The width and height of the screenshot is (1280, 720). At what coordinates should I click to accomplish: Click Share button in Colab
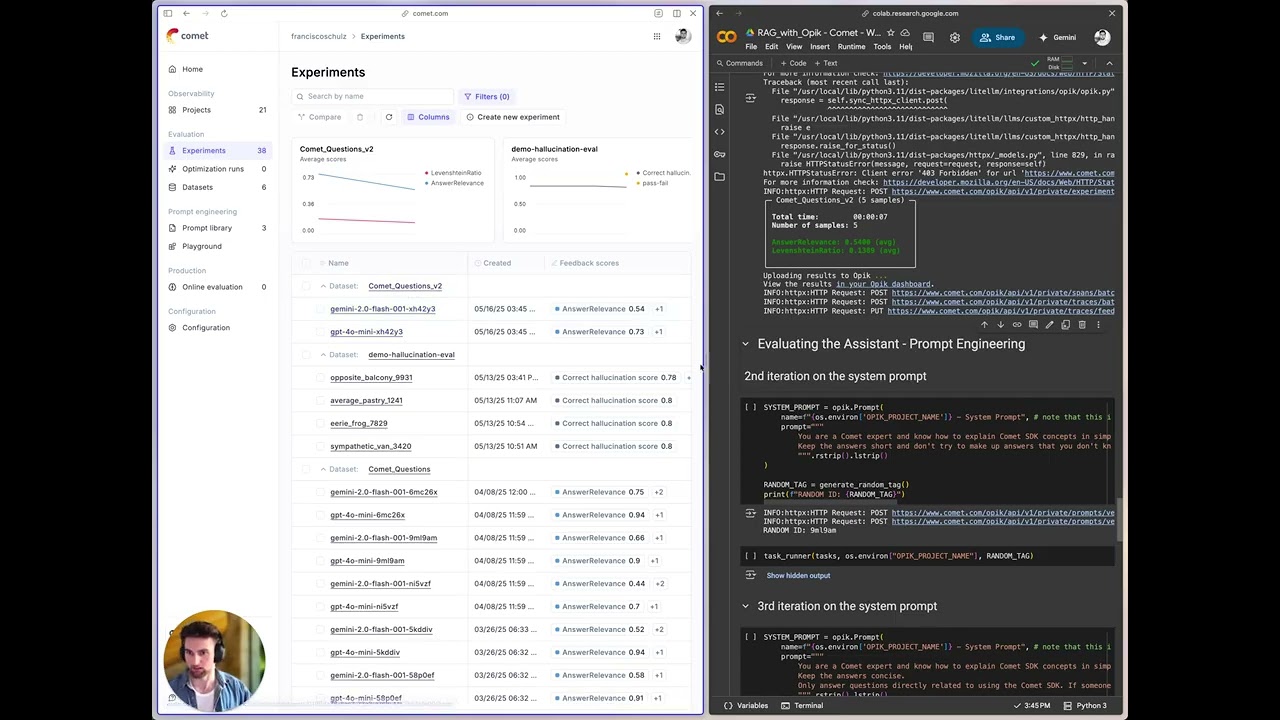[998, 38]
